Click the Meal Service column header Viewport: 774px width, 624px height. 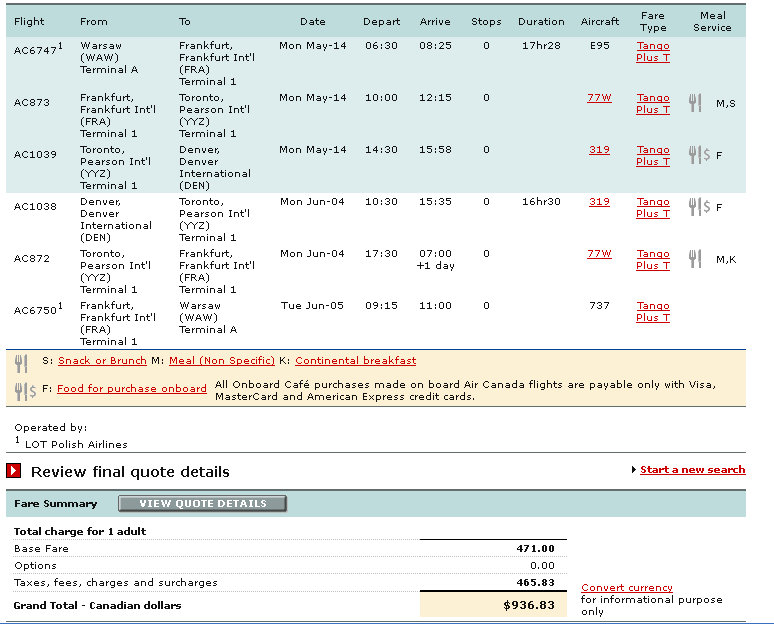pyautogui.click(x=712, y=22)
